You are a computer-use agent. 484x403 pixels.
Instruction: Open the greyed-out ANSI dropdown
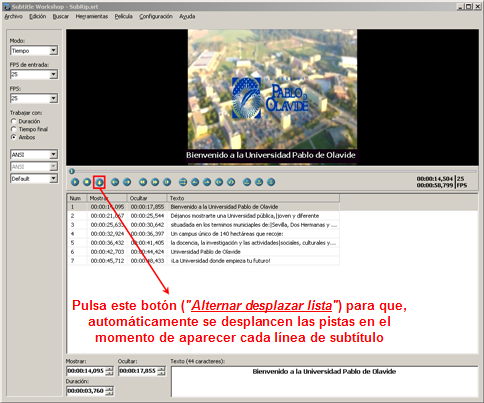[x=34, y=167]
